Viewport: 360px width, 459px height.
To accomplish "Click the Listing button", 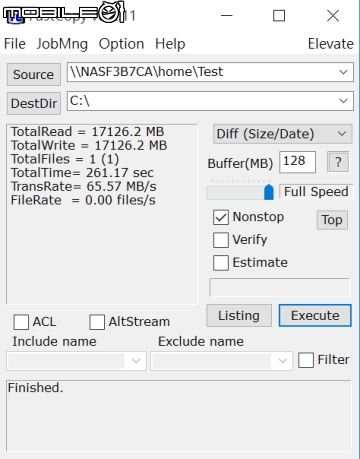I will 239,315.
